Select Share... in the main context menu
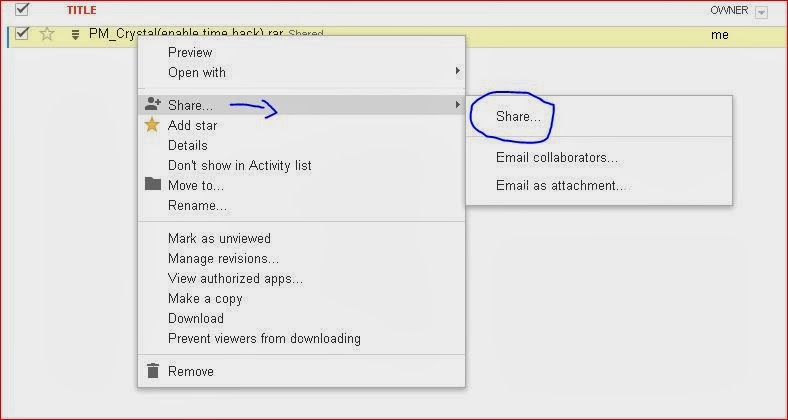Screen dimensions: 788x420 [x=190, y=105]
